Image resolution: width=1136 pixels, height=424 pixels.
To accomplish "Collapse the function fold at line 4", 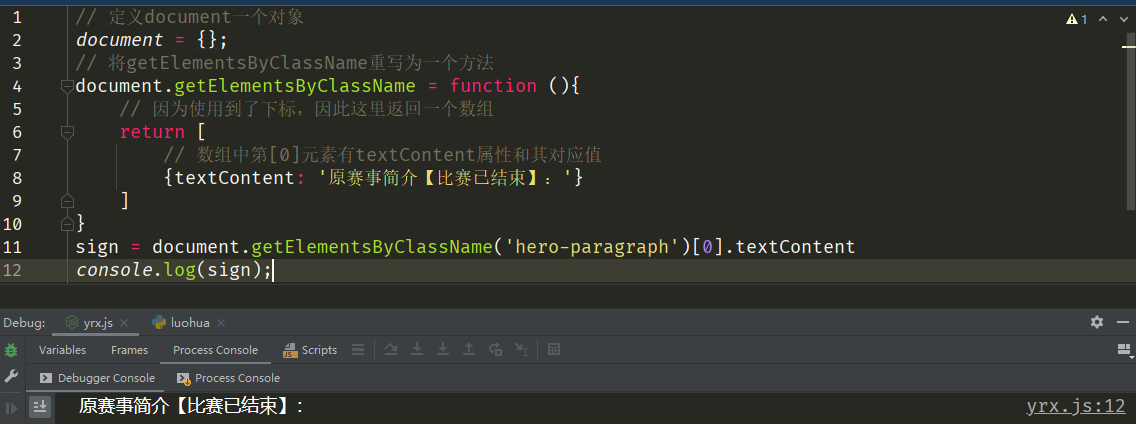I will pyautogui.click(x=67, y=86).
